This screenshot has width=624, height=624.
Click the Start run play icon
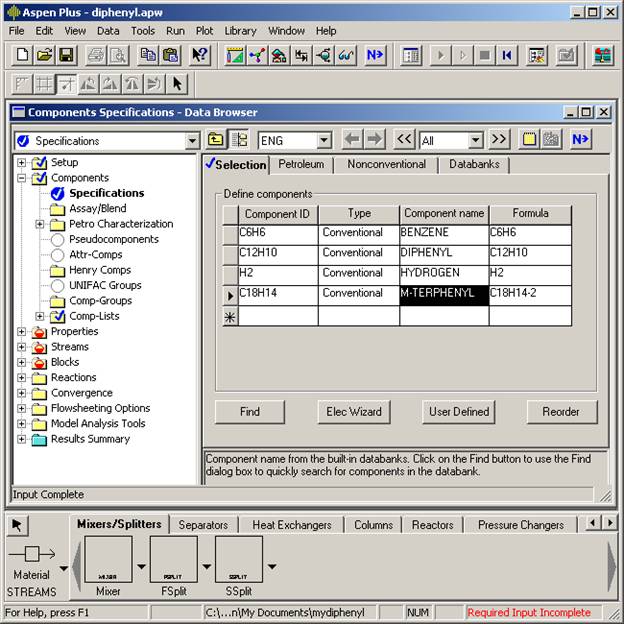[x=440, y=55]
